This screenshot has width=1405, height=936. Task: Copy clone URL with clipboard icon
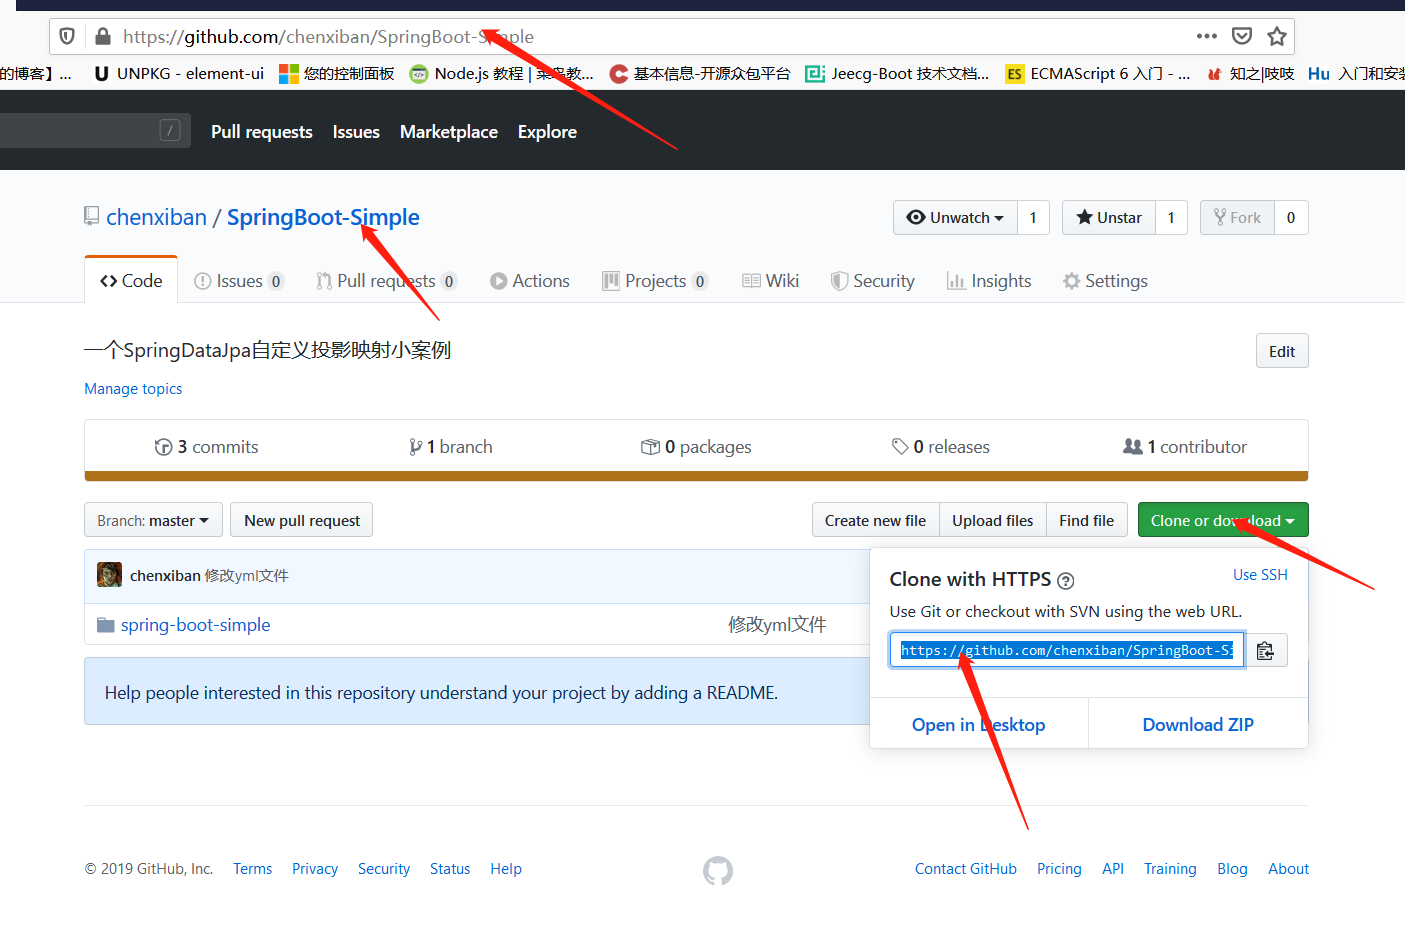pyautogui.click(x=1266, y=650)
